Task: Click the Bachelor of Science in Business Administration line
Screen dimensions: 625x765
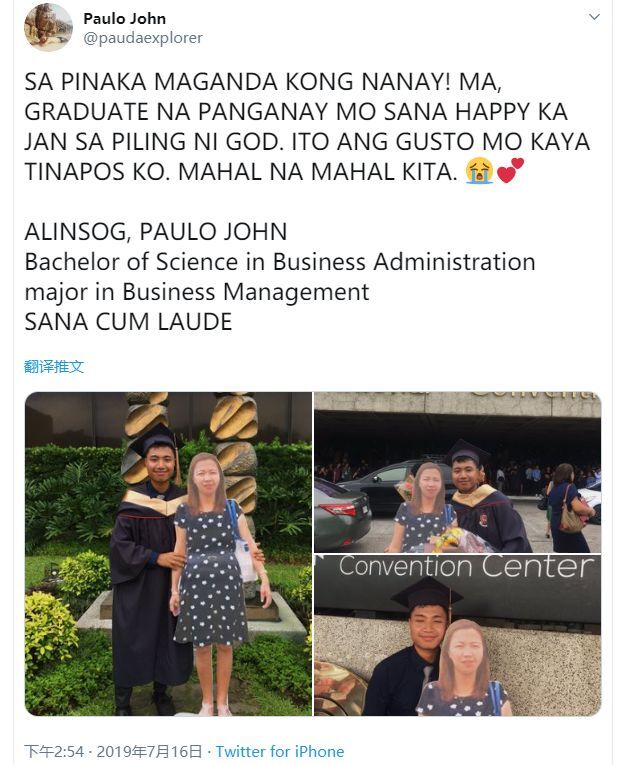Action: click(x=280, y=262)
